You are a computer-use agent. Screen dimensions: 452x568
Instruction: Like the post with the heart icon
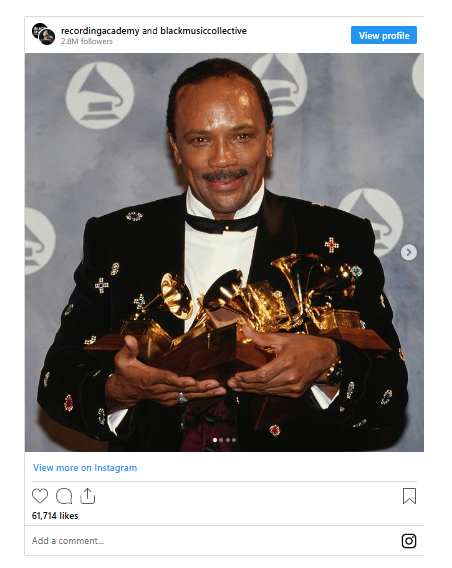pos(40,496)
